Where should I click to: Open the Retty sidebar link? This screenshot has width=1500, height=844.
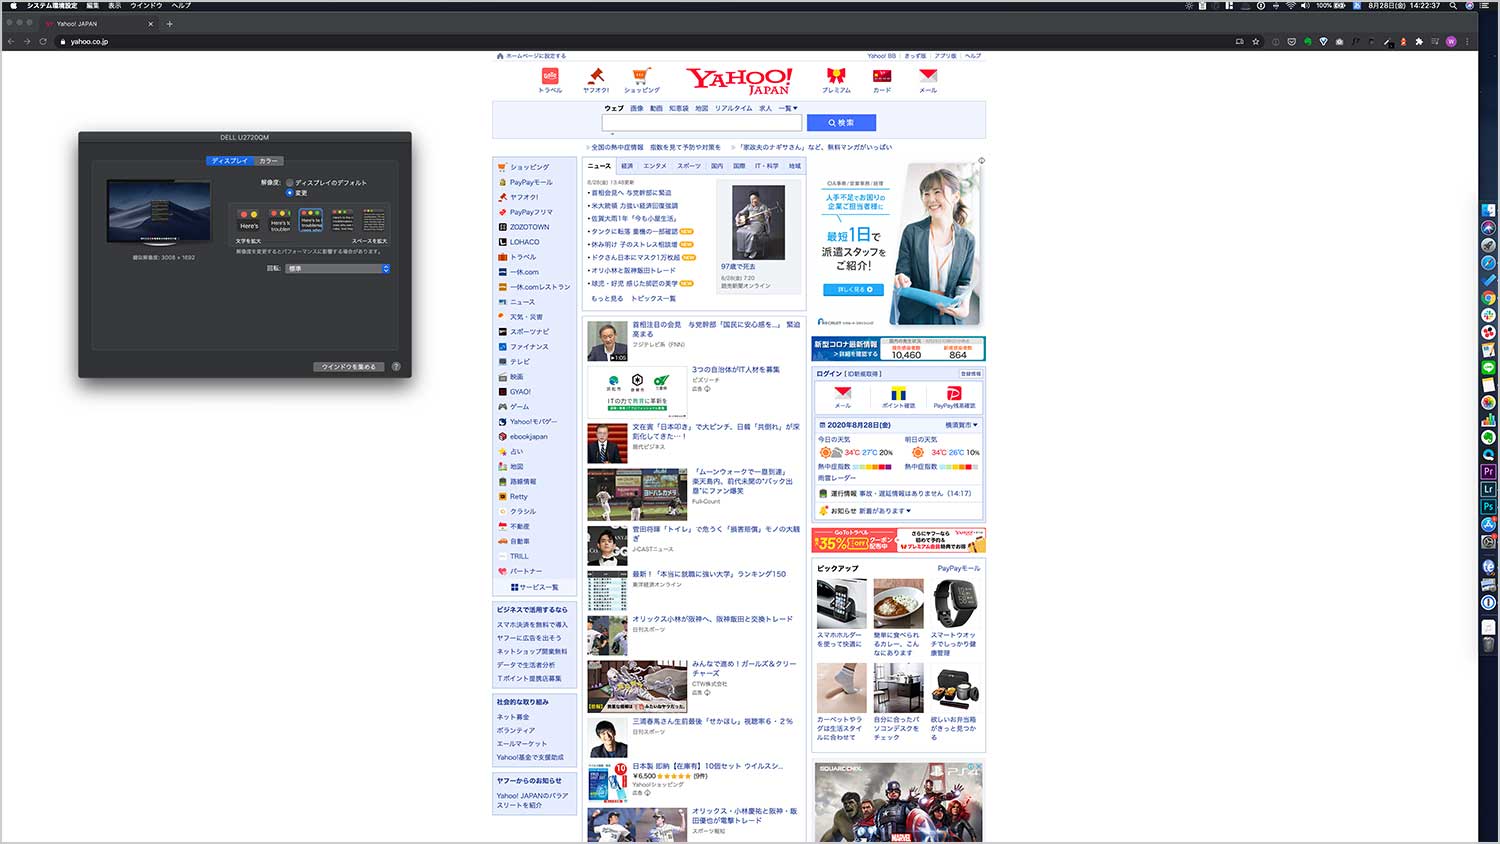[x=519, y=496]
